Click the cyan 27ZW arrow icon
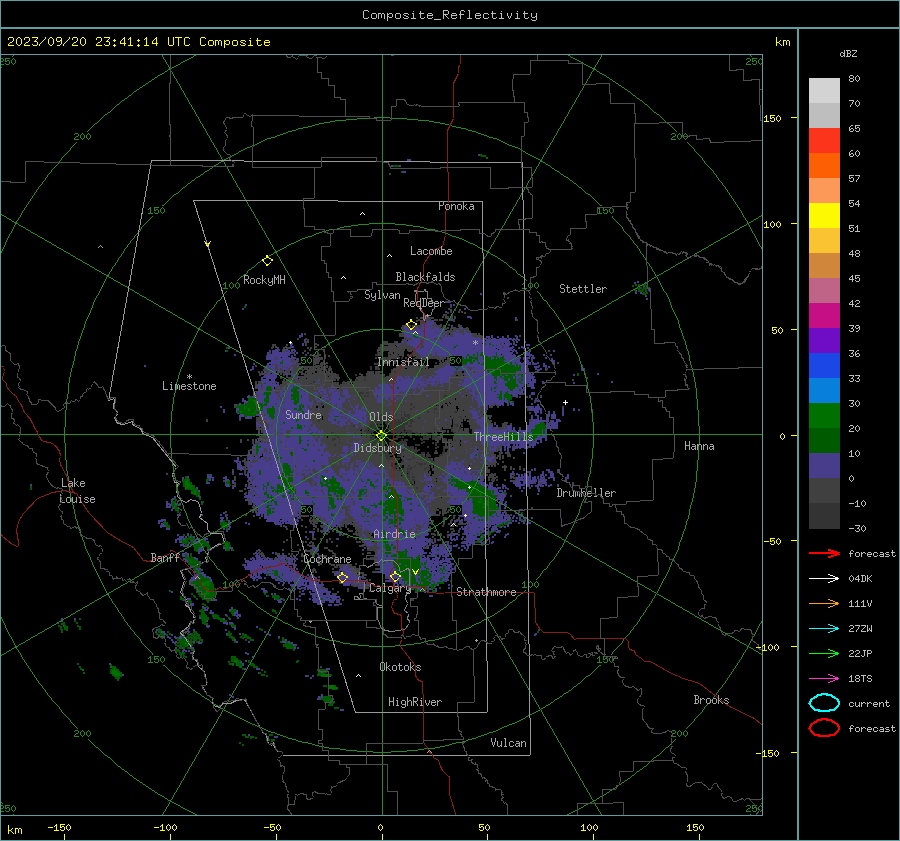The height and width of the screenshot is (841, 900). click(824, 629)
